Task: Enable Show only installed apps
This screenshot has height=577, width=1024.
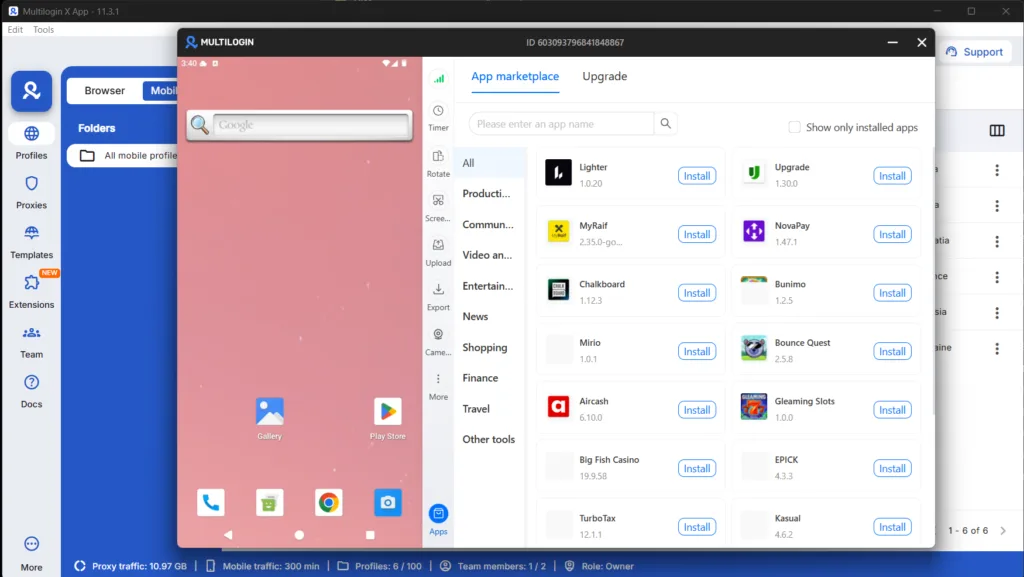Action: point(794,127)
